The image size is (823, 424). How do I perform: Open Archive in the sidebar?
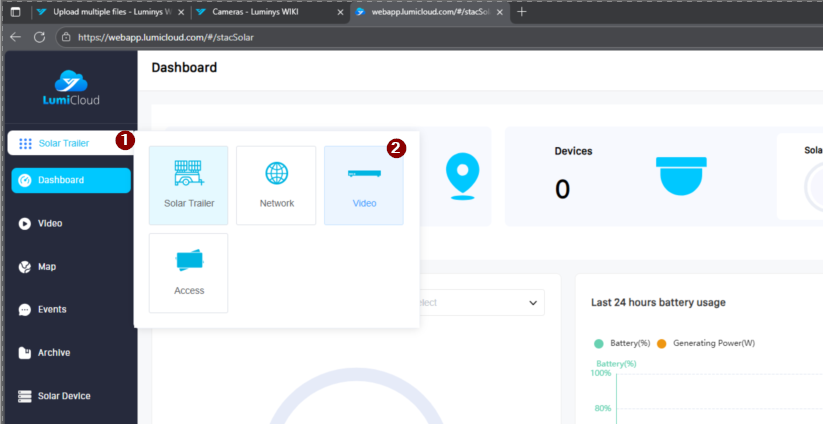(53, 353)
